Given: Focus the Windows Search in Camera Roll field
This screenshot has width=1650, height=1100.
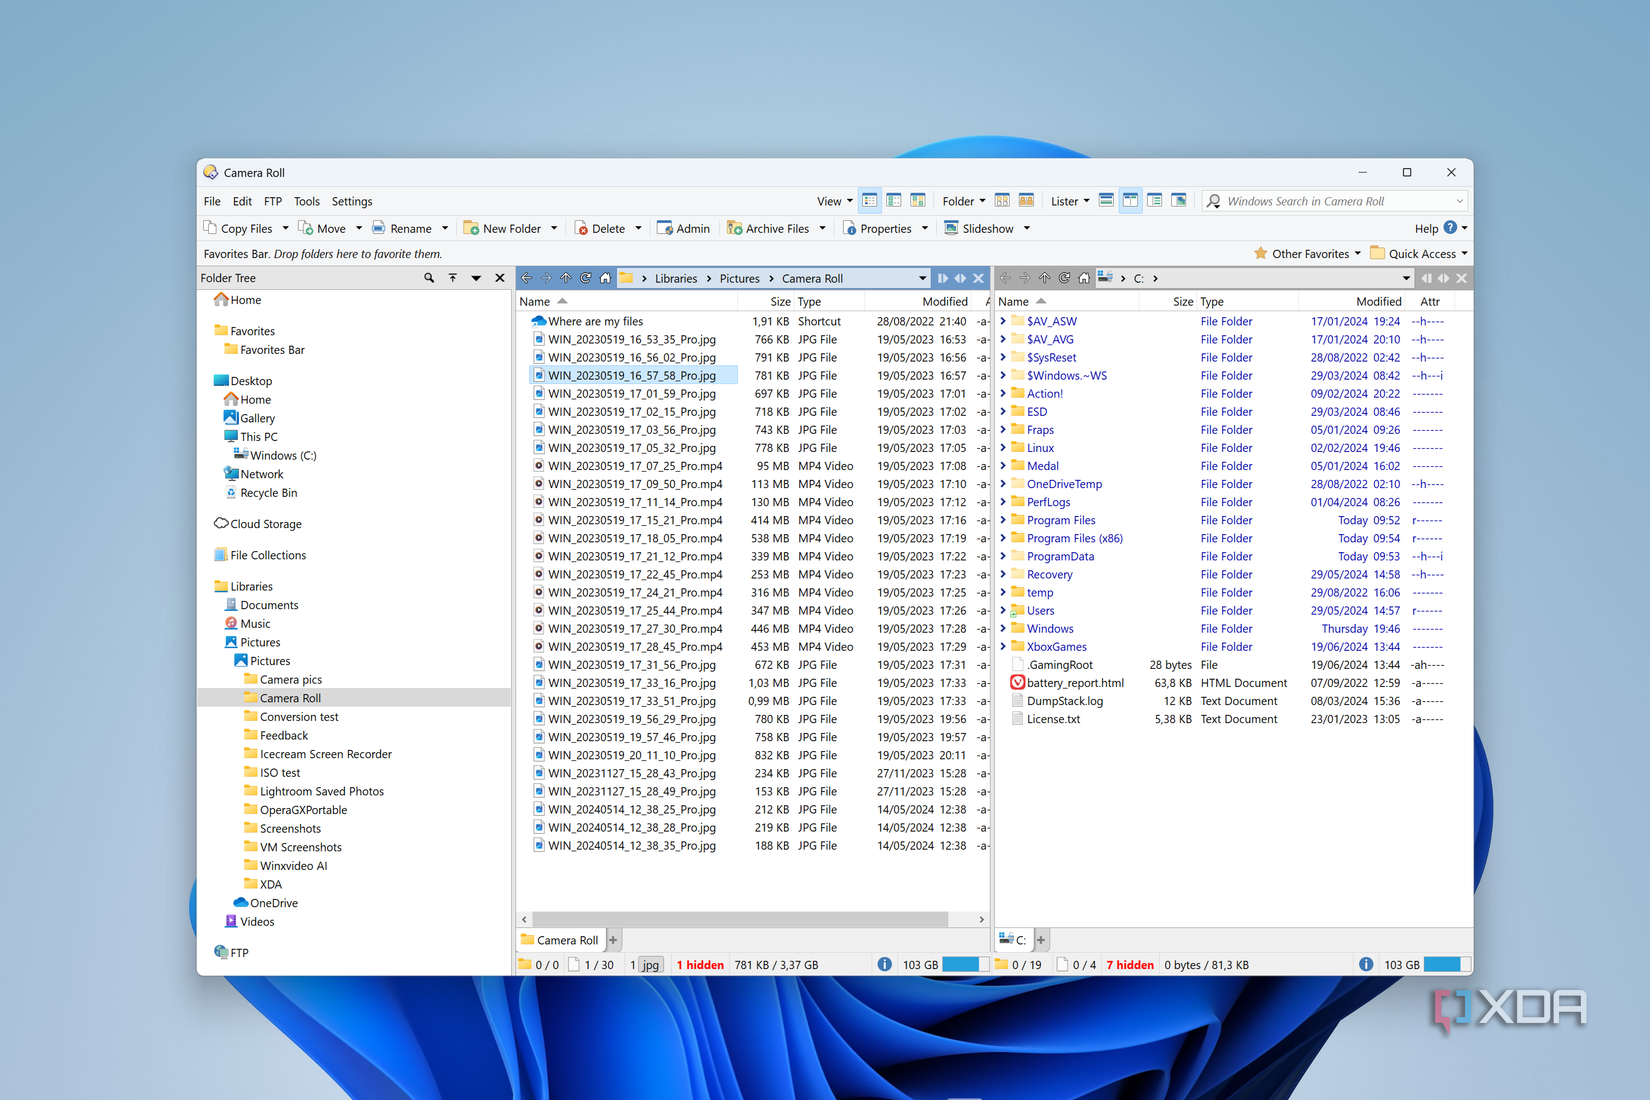Looking at the screenshot, I should pos(1334,201).
